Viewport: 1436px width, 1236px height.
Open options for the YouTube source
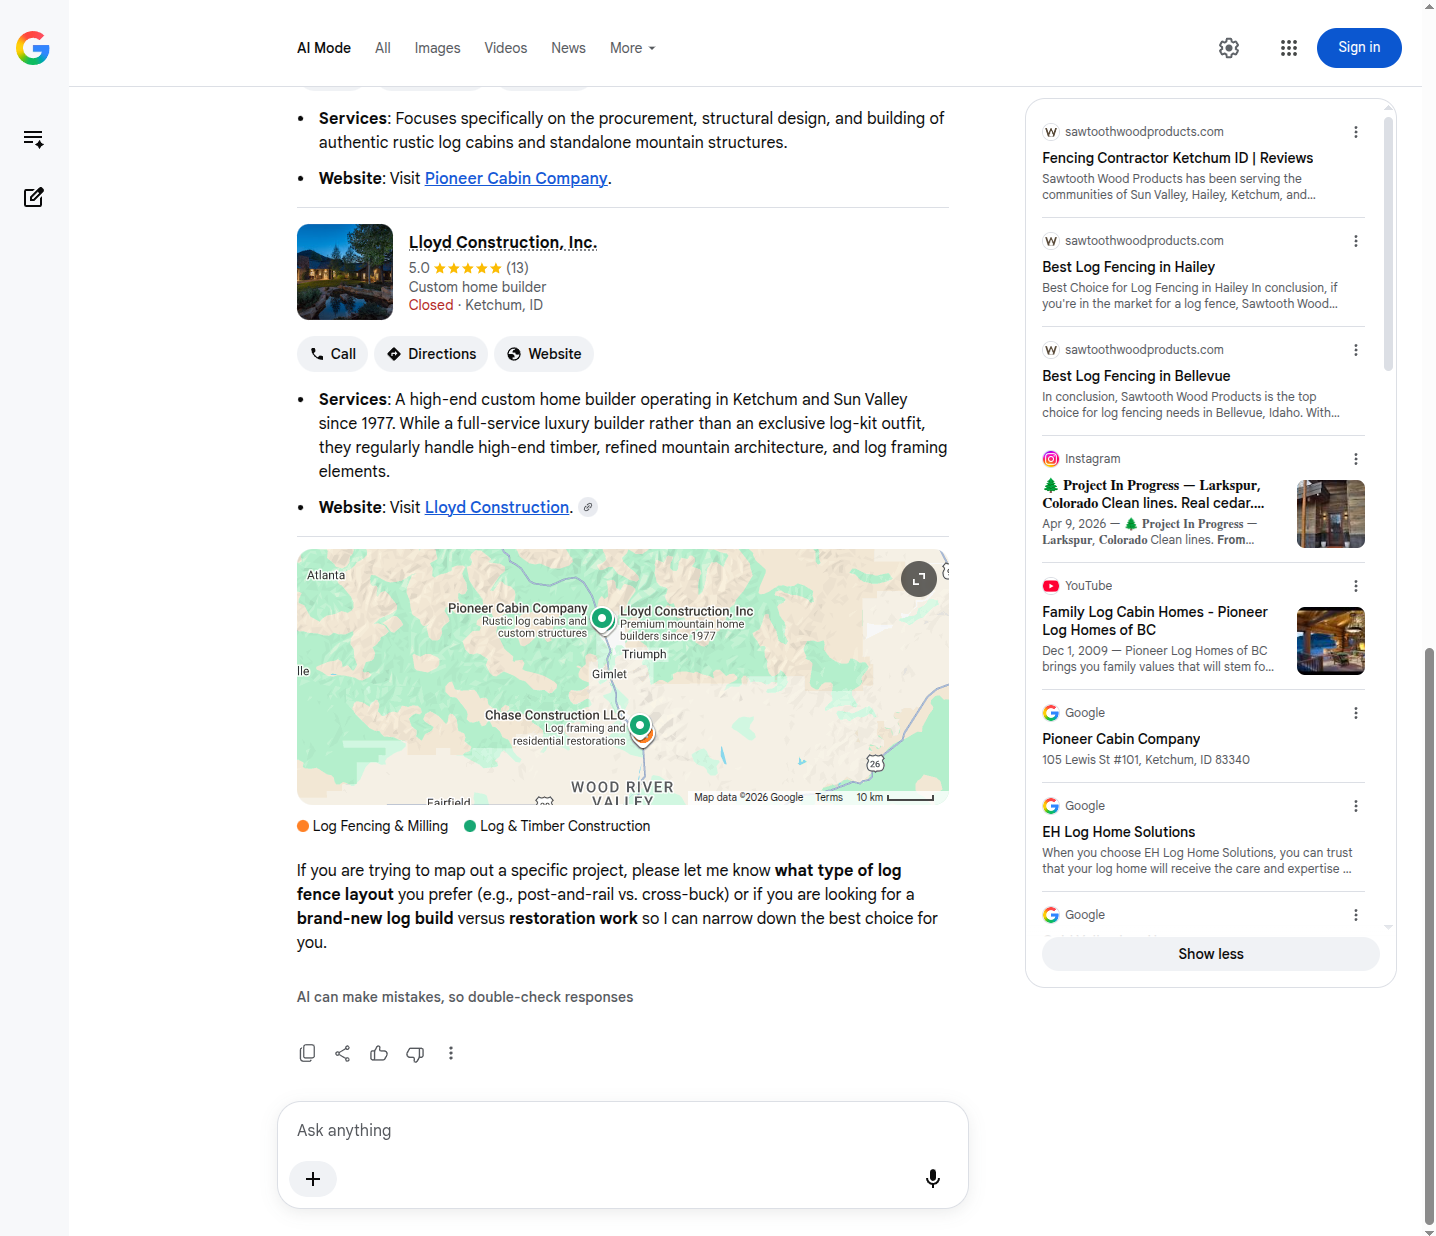point(1356,586)
